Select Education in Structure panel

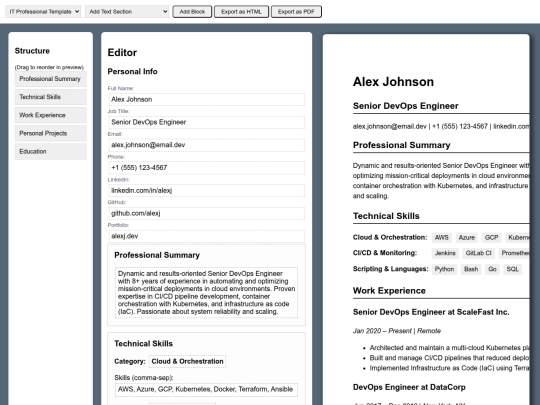pos(51,152)
